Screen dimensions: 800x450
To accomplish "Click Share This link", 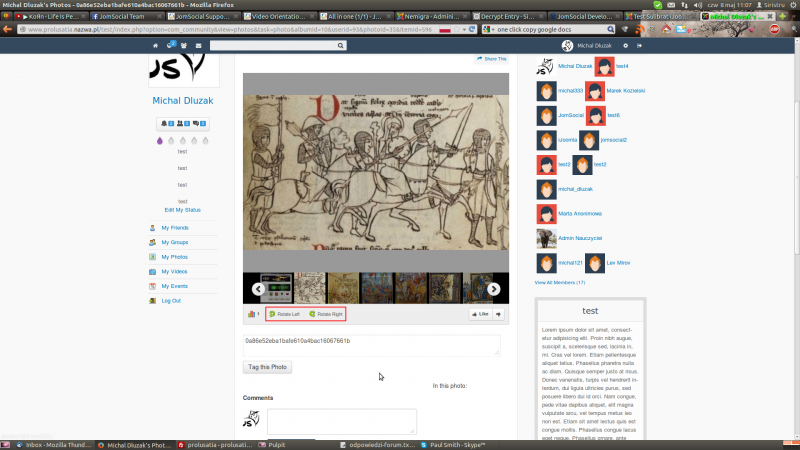I will point(492,59).
